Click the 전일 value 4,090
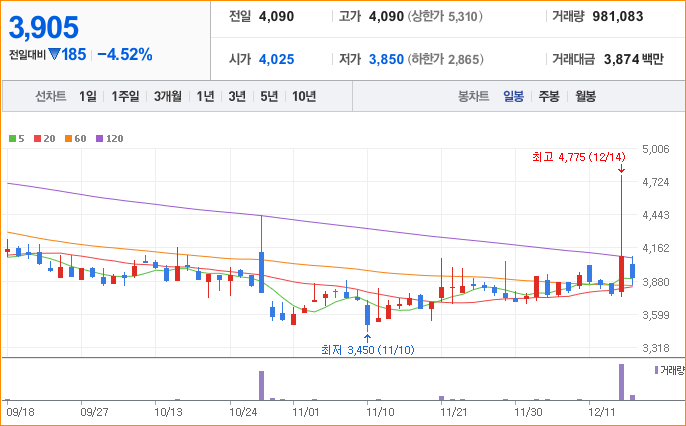The height and width of the screenshot is (426, 686). tap(276, 17)
